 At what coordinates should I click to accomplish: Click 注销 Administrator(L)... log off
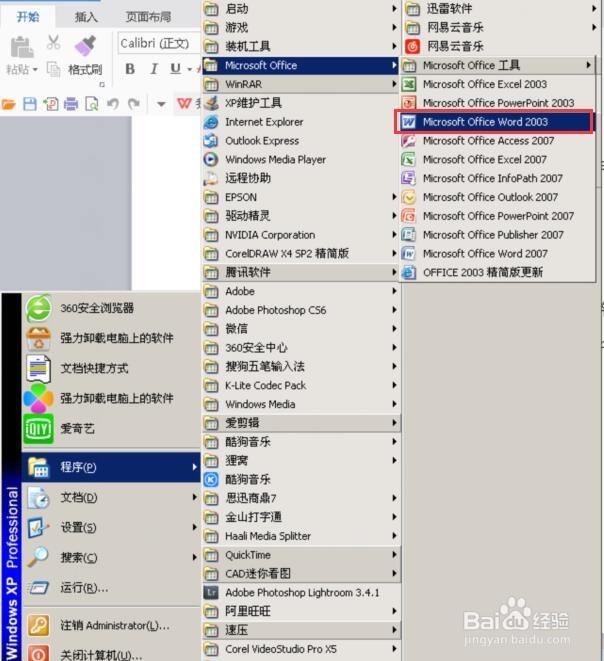click(112, 626)
